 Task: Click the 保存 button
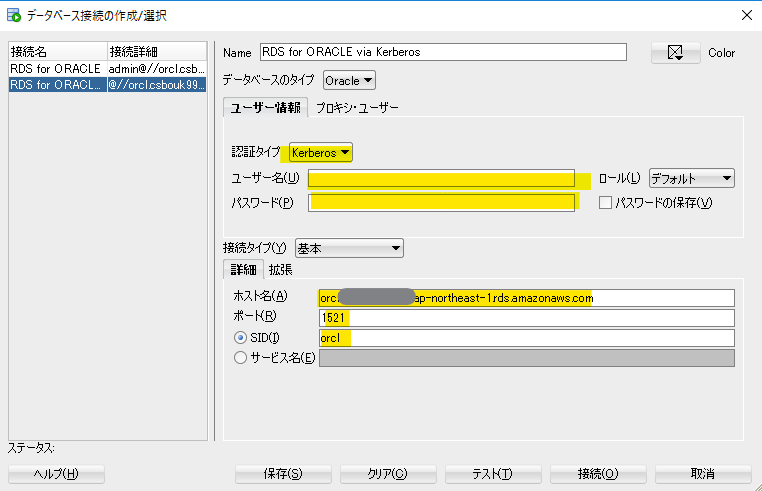(x=283, y=473)
